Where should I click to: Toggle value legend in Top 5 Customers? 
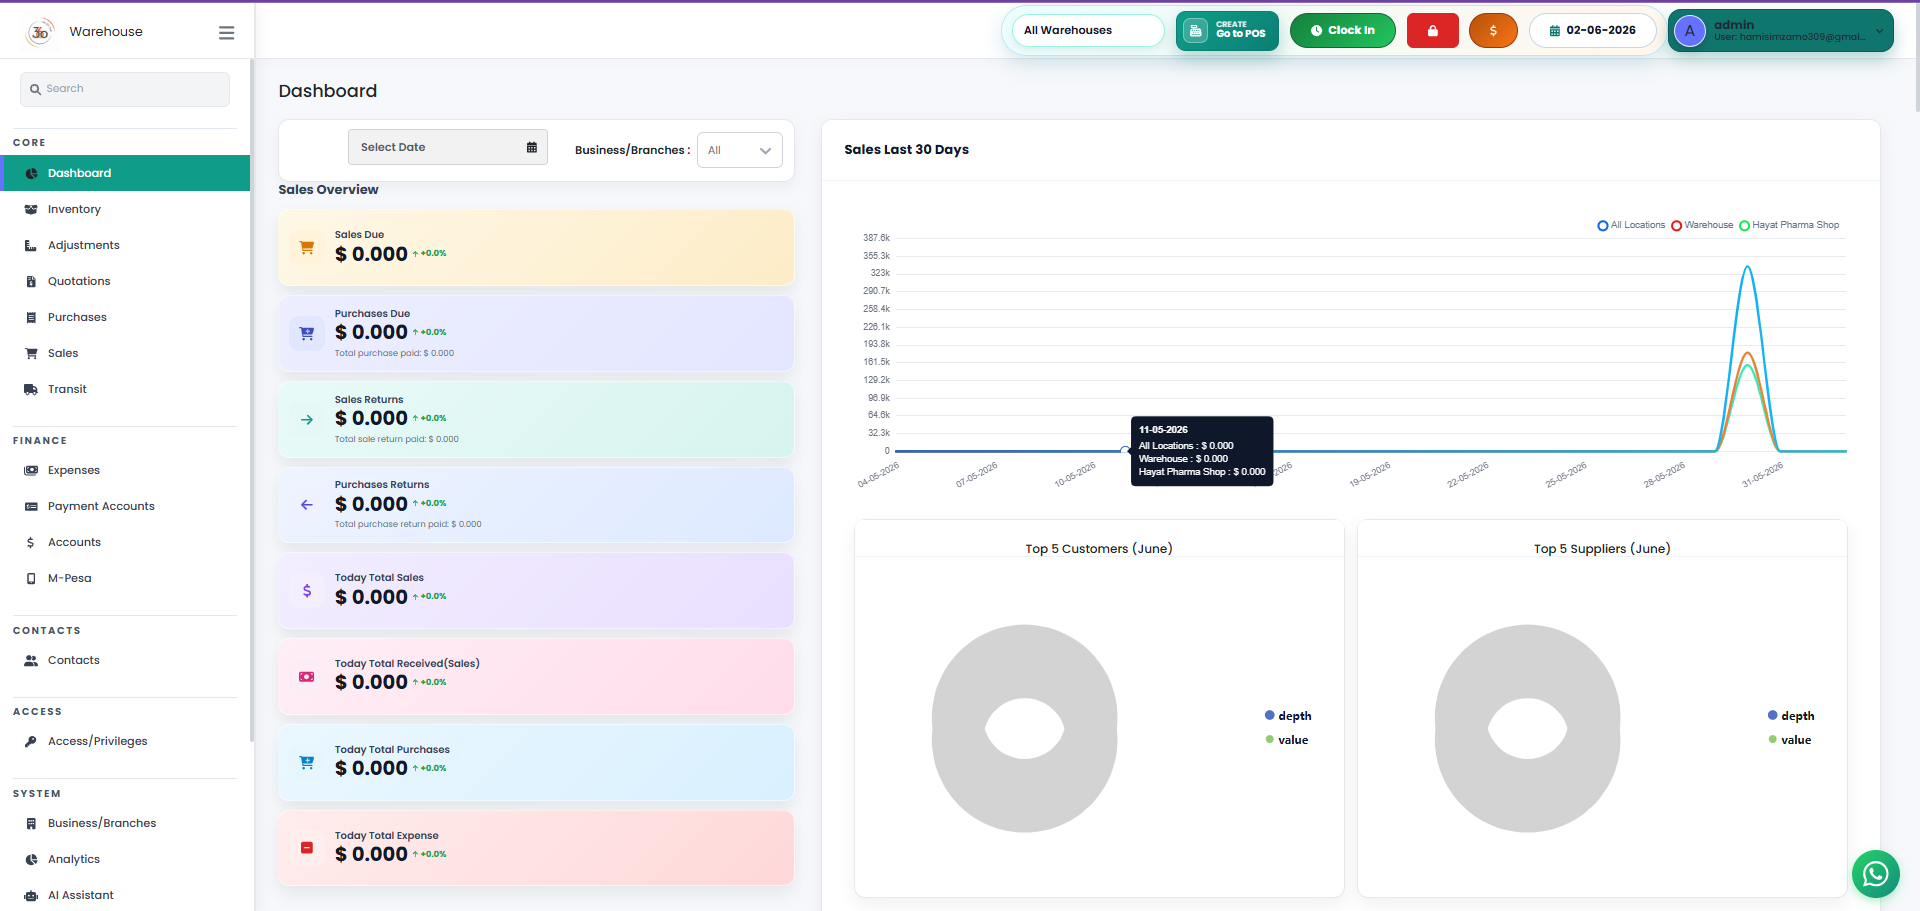point(1287,740)
